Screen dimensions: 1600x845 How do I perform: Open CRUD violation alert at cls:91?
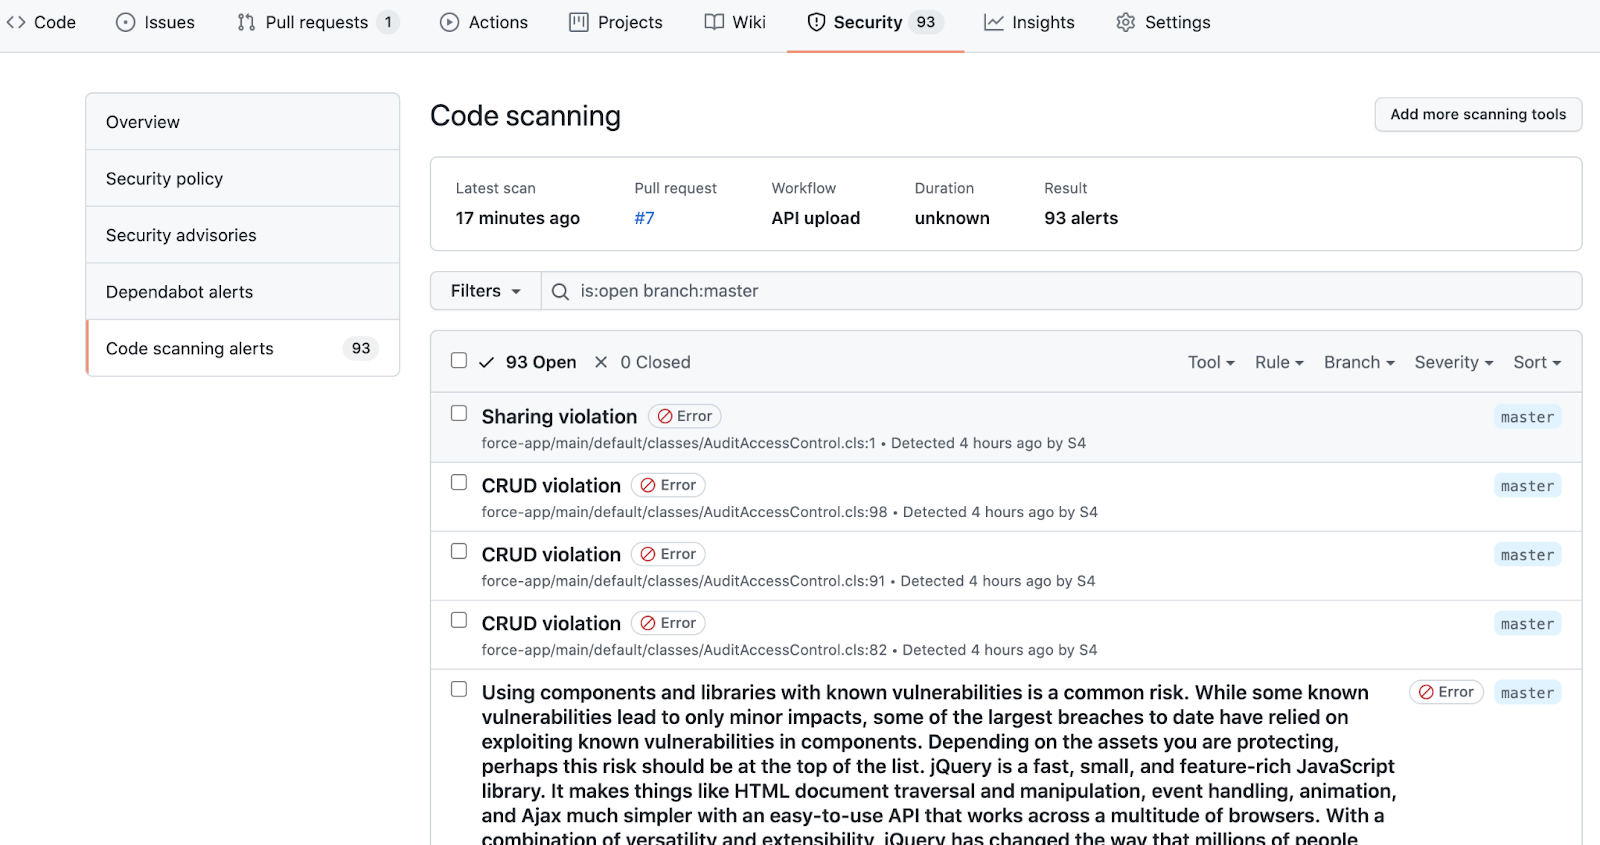click(551, 554)
